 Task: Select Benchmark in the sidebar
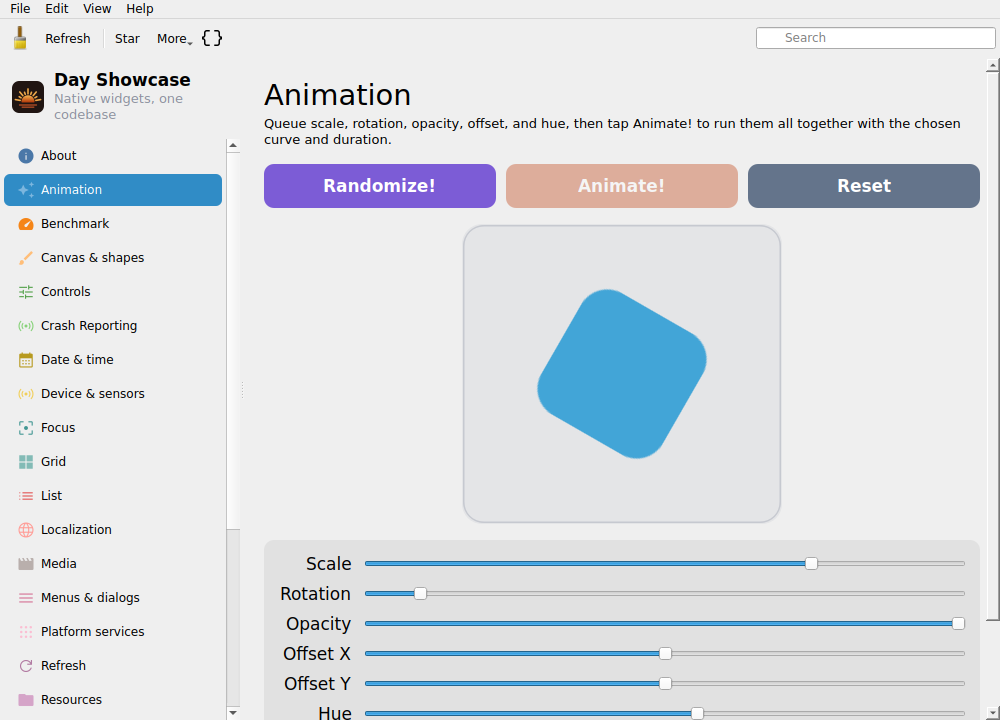point(113,224)
